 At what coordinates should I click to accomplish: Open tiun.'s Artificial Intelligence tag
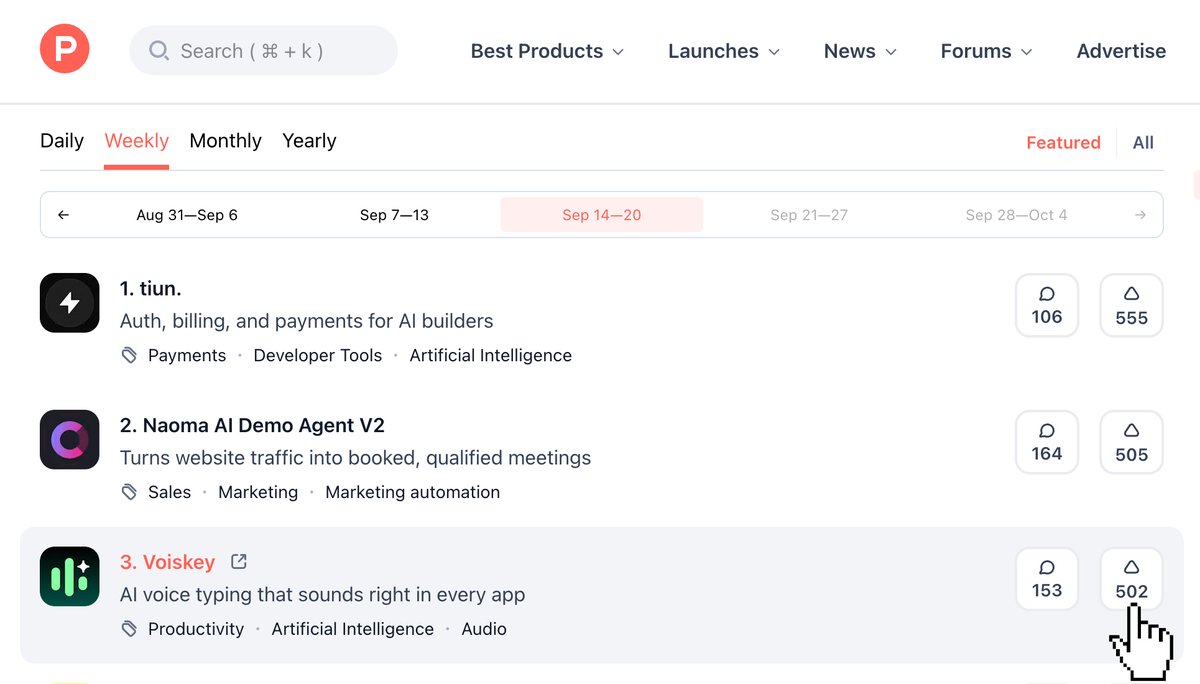click(491, 356)
